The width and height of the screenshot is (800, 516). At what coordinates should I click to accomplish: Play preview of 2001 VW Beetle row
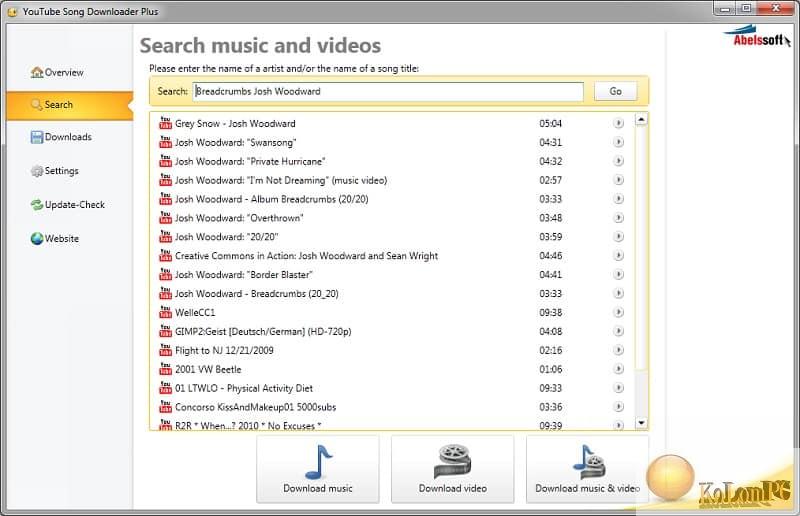pyautogui.click(x=618, y=369)
